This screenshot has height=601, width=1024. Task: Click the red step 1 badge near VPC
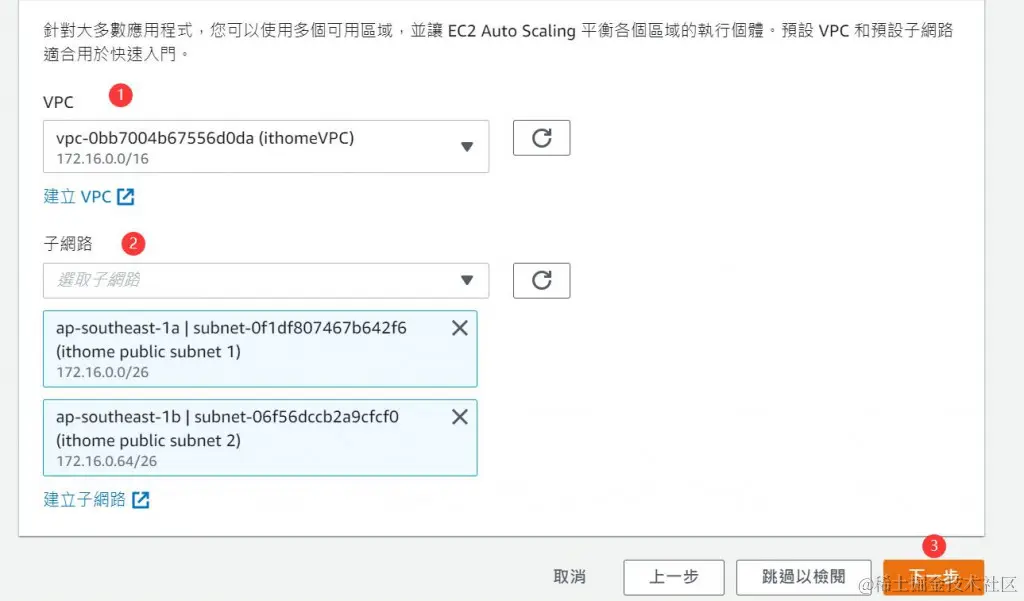(x=121, y=95)
